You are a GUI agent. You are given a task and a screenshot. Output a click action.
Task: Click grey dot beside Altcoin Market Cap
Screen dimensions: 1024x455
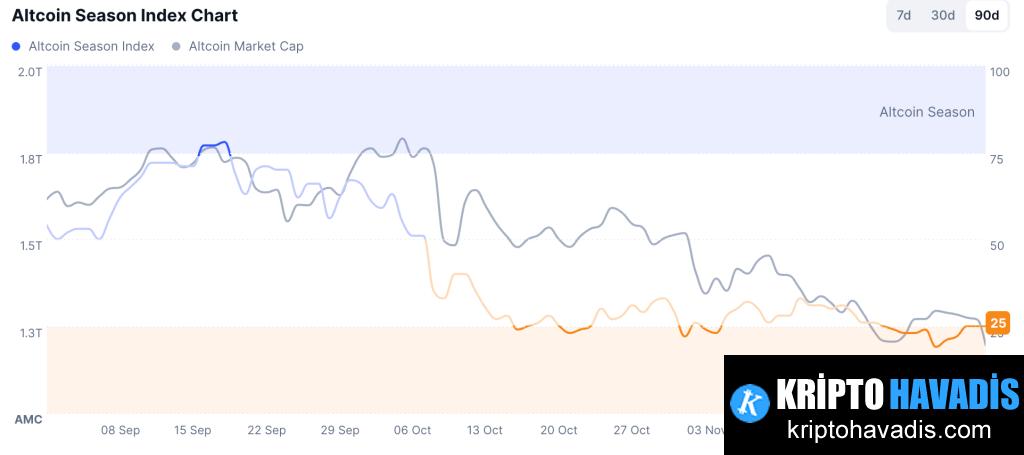(177, 46)
